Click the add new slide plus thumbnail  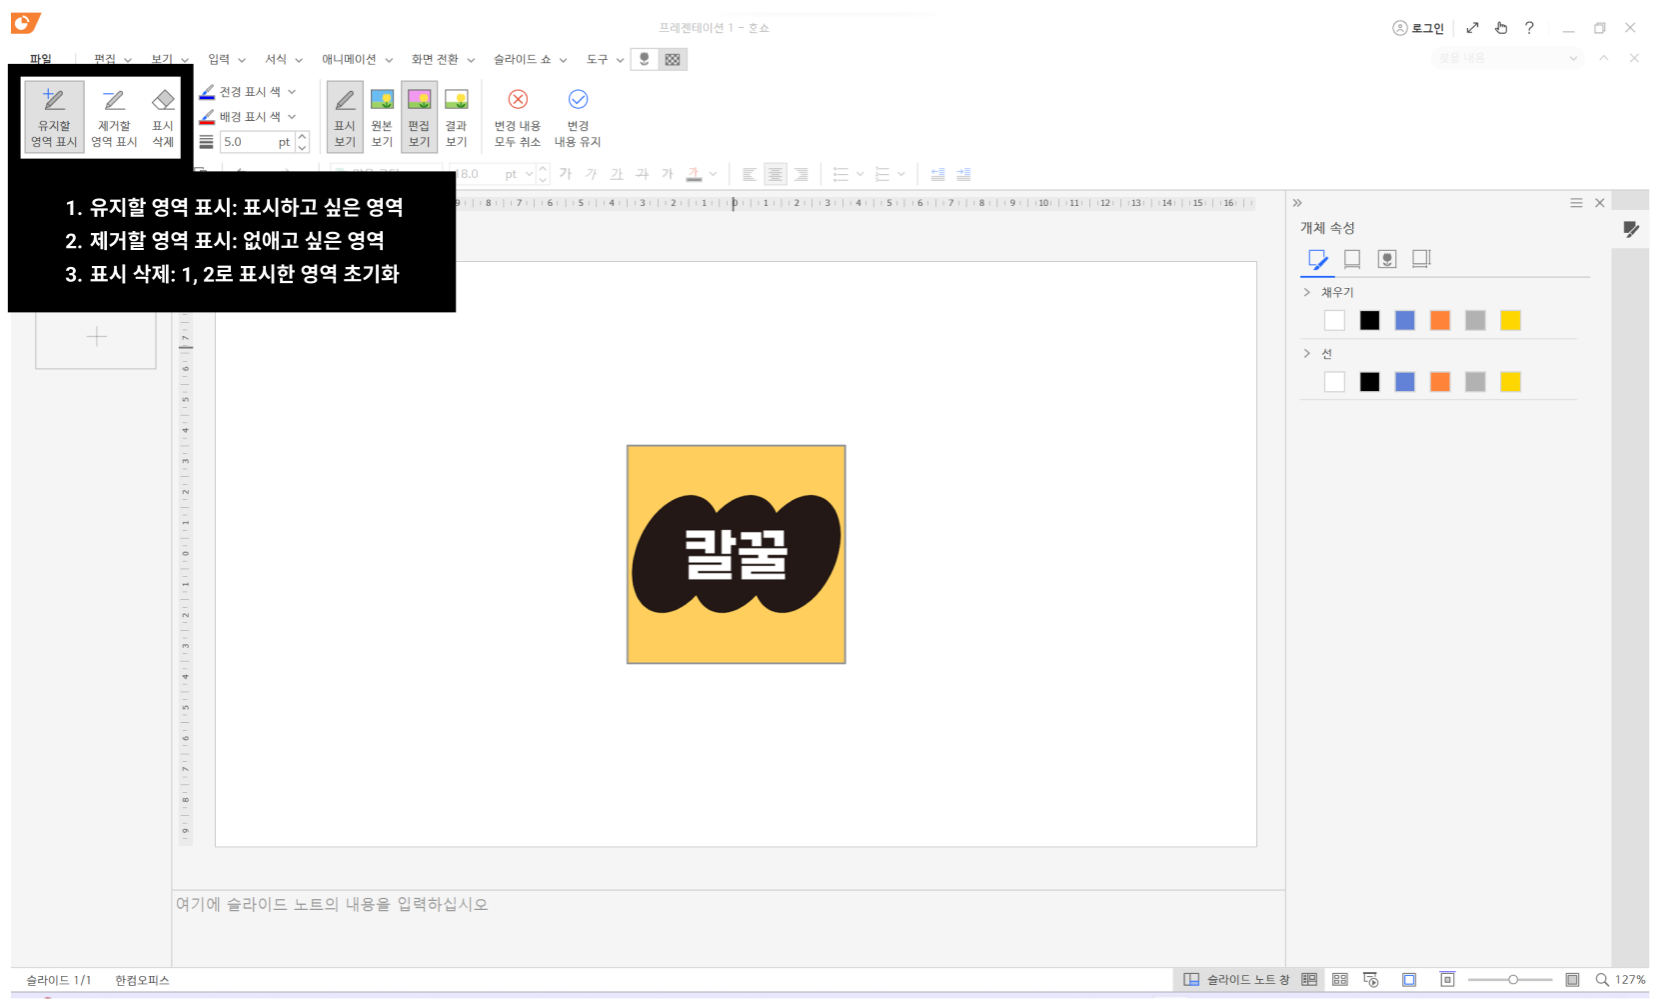click(96, 337)
